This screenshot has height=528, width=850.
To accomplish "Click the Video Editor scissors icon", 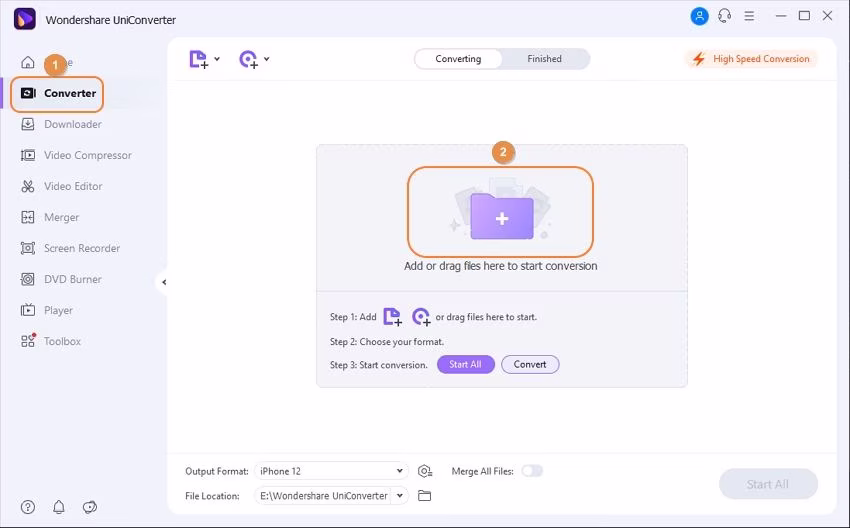I will click(x=28, y=186).
